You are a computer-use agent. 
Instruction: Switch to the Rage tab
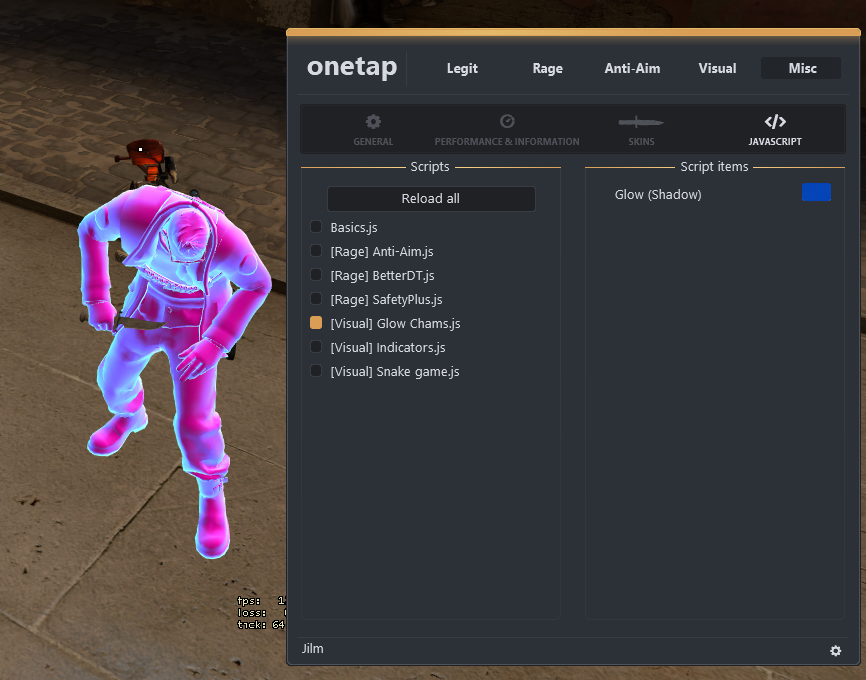click(x=547, y=68)
